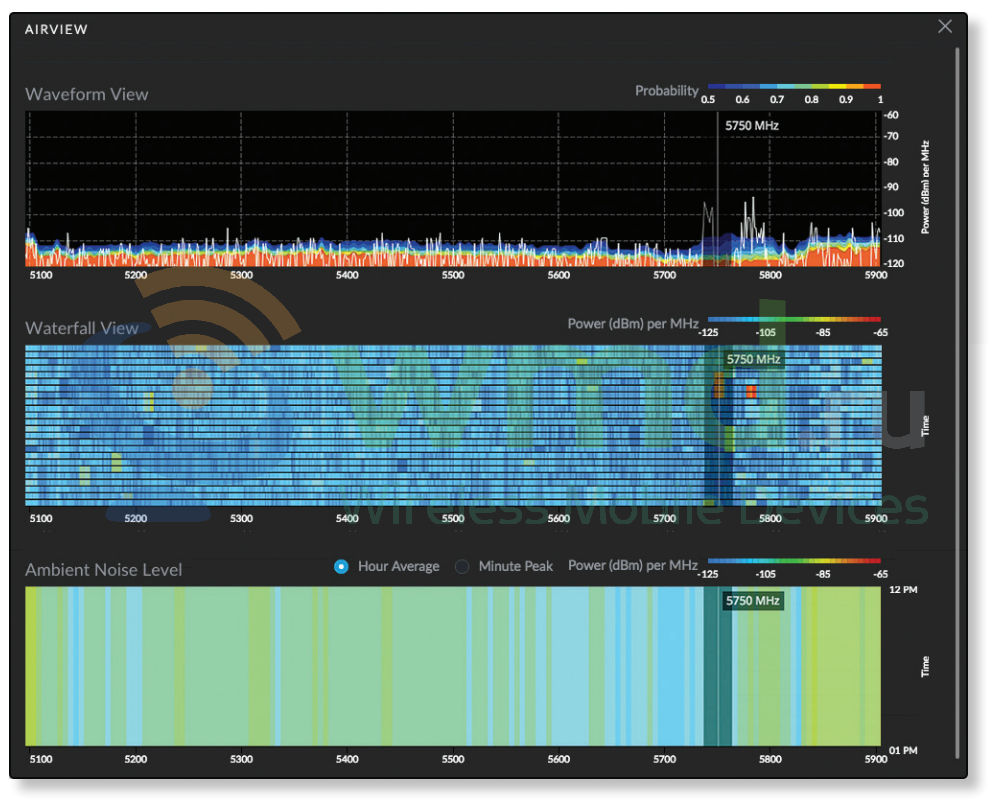Click the 01 PM time label
The height and width of the screenshot is (802, 991).
[903, 750]
